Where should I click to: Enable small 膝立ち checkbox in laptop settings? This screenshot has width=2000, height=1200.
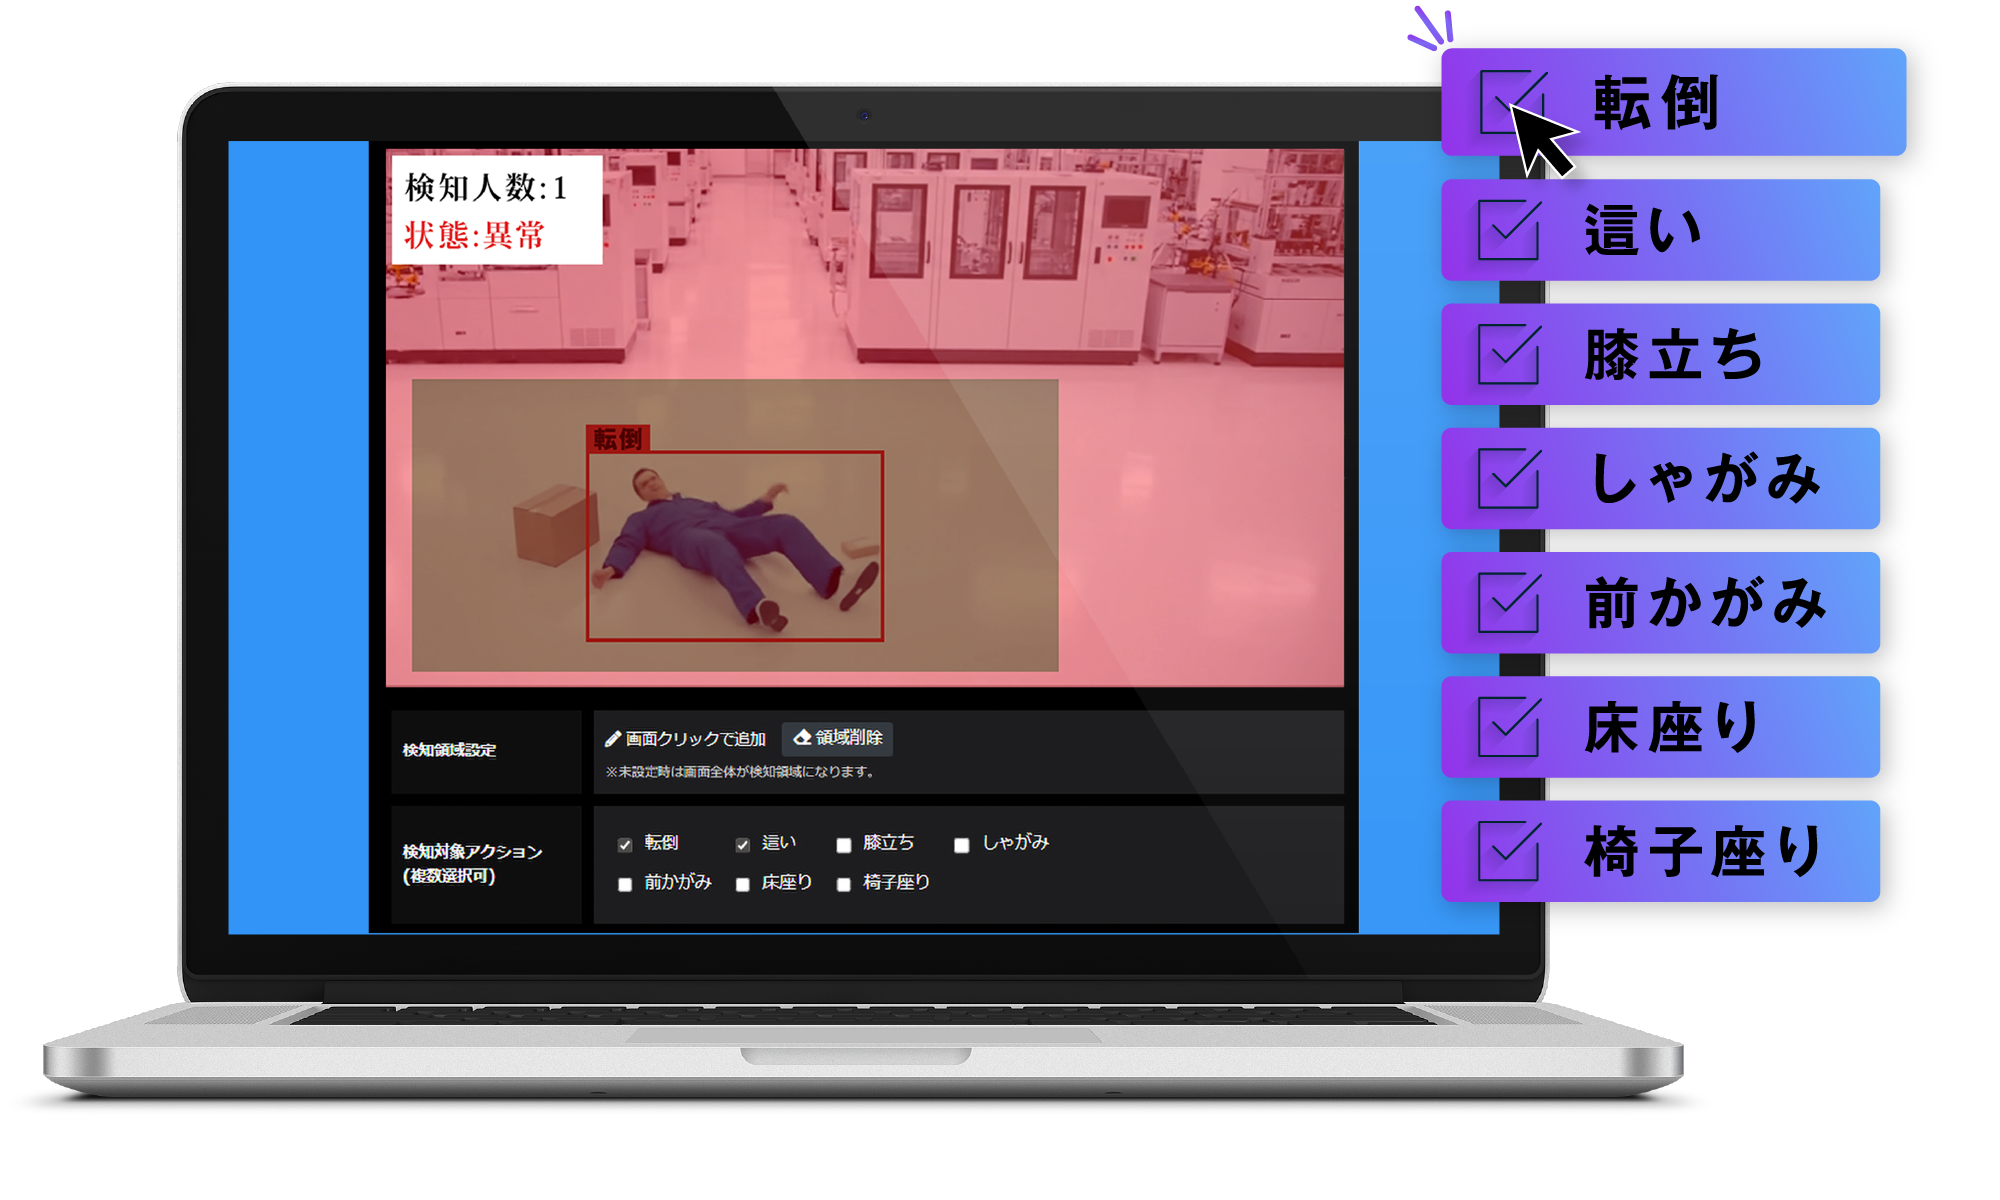[x=844, y=845]
